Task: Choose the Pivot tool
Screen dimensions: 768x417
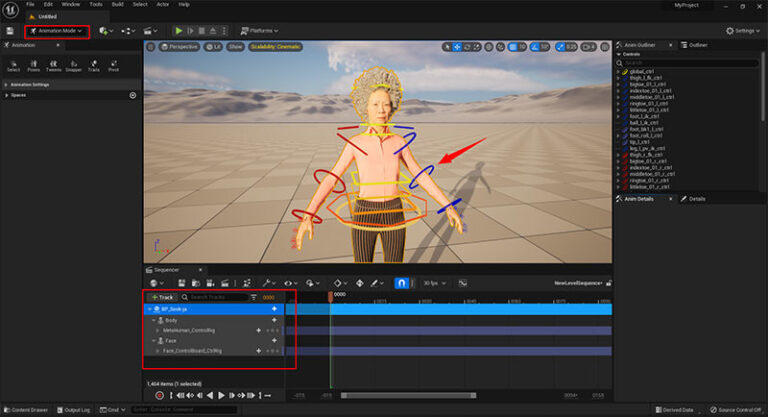Action: pos(114,66)
